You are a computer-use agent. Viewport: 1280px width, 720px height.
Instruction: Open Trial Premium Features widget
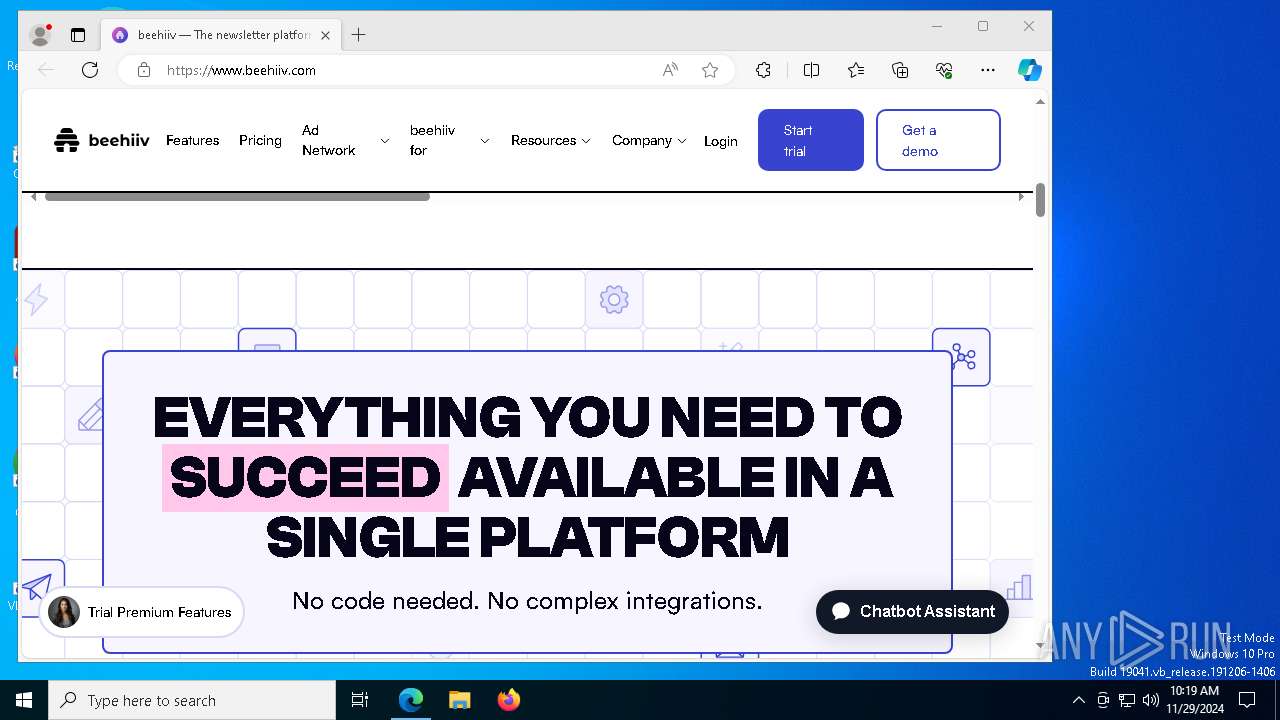point(142,612)
